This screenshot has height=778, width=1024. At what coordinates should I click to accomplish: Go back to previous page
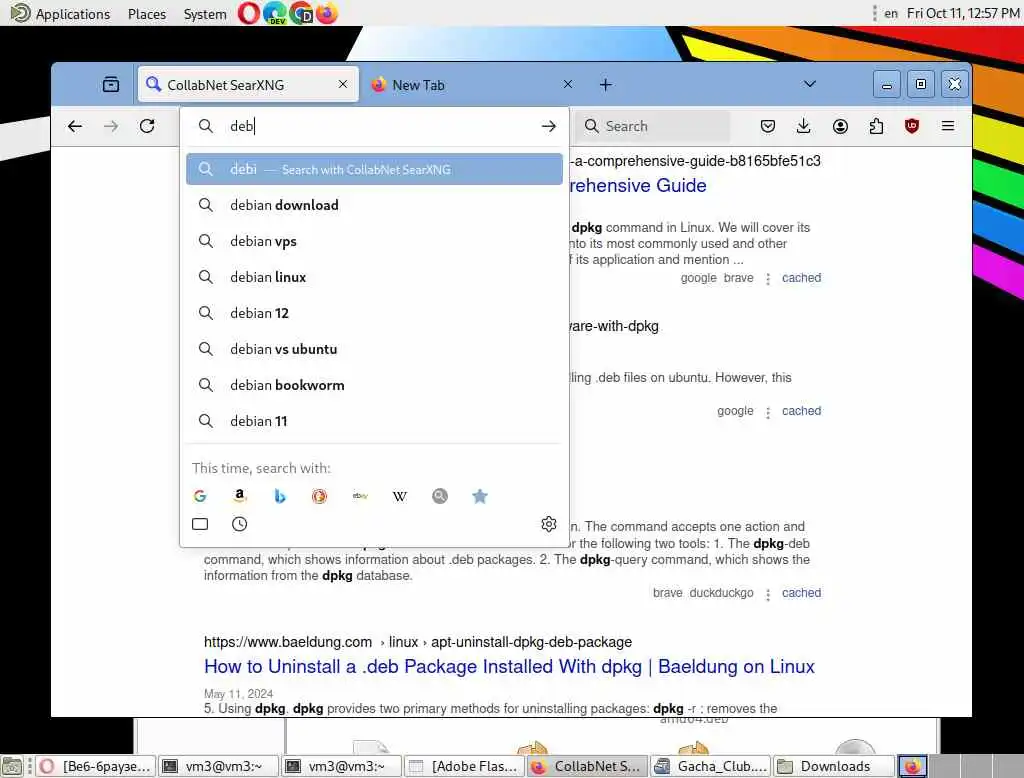pyautogui.click(x=75, y=126)
